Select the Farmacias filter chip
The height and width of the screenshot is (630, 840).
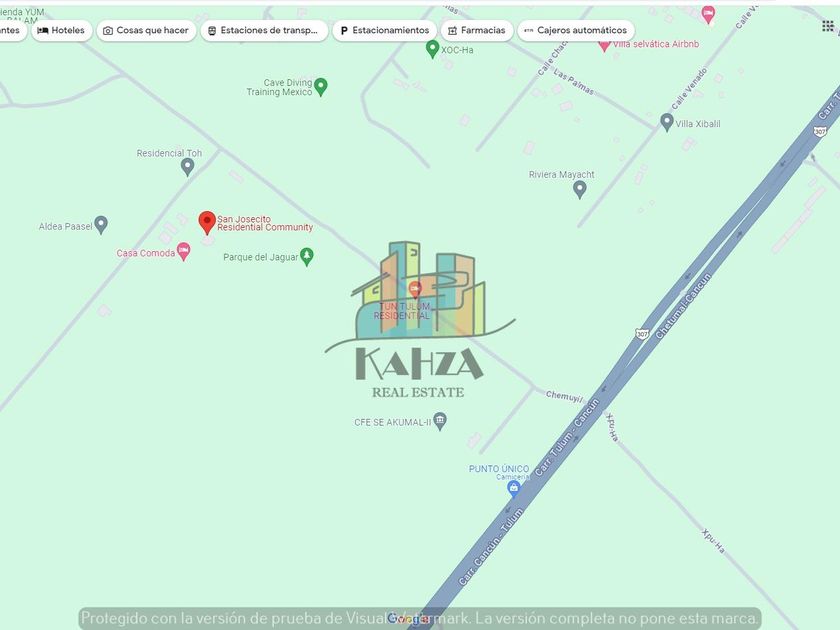pos(477,31)
